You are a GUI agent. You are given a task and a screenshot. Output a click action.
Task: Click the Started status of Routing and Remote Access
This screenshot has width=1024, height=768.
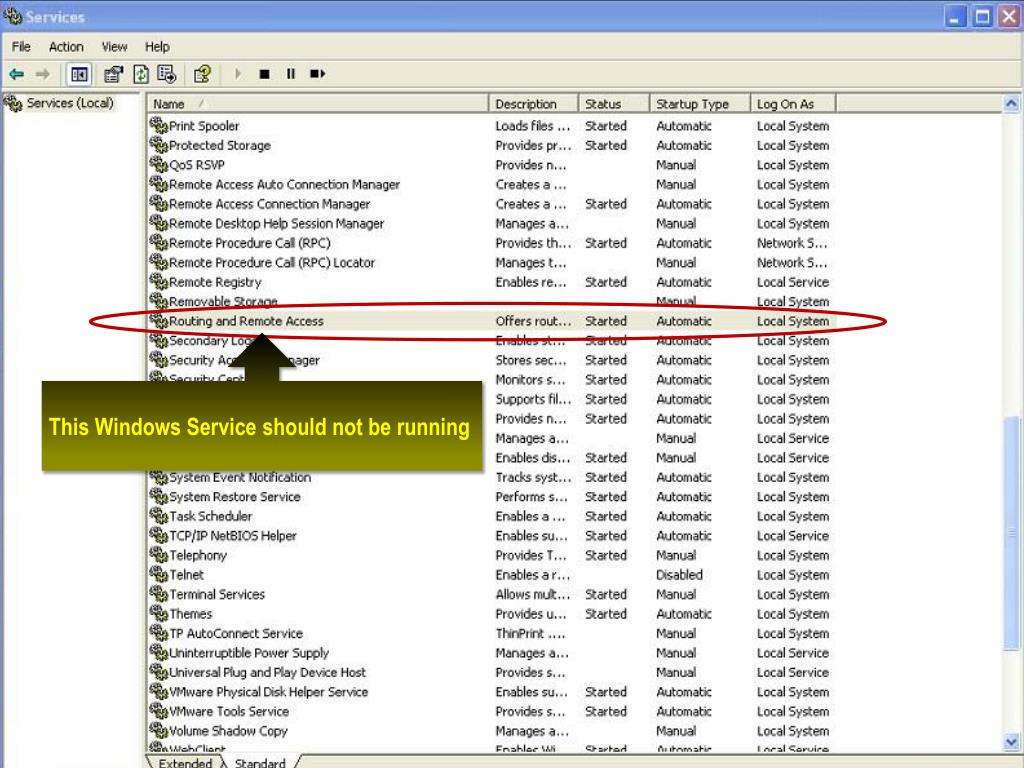point(605,321)
